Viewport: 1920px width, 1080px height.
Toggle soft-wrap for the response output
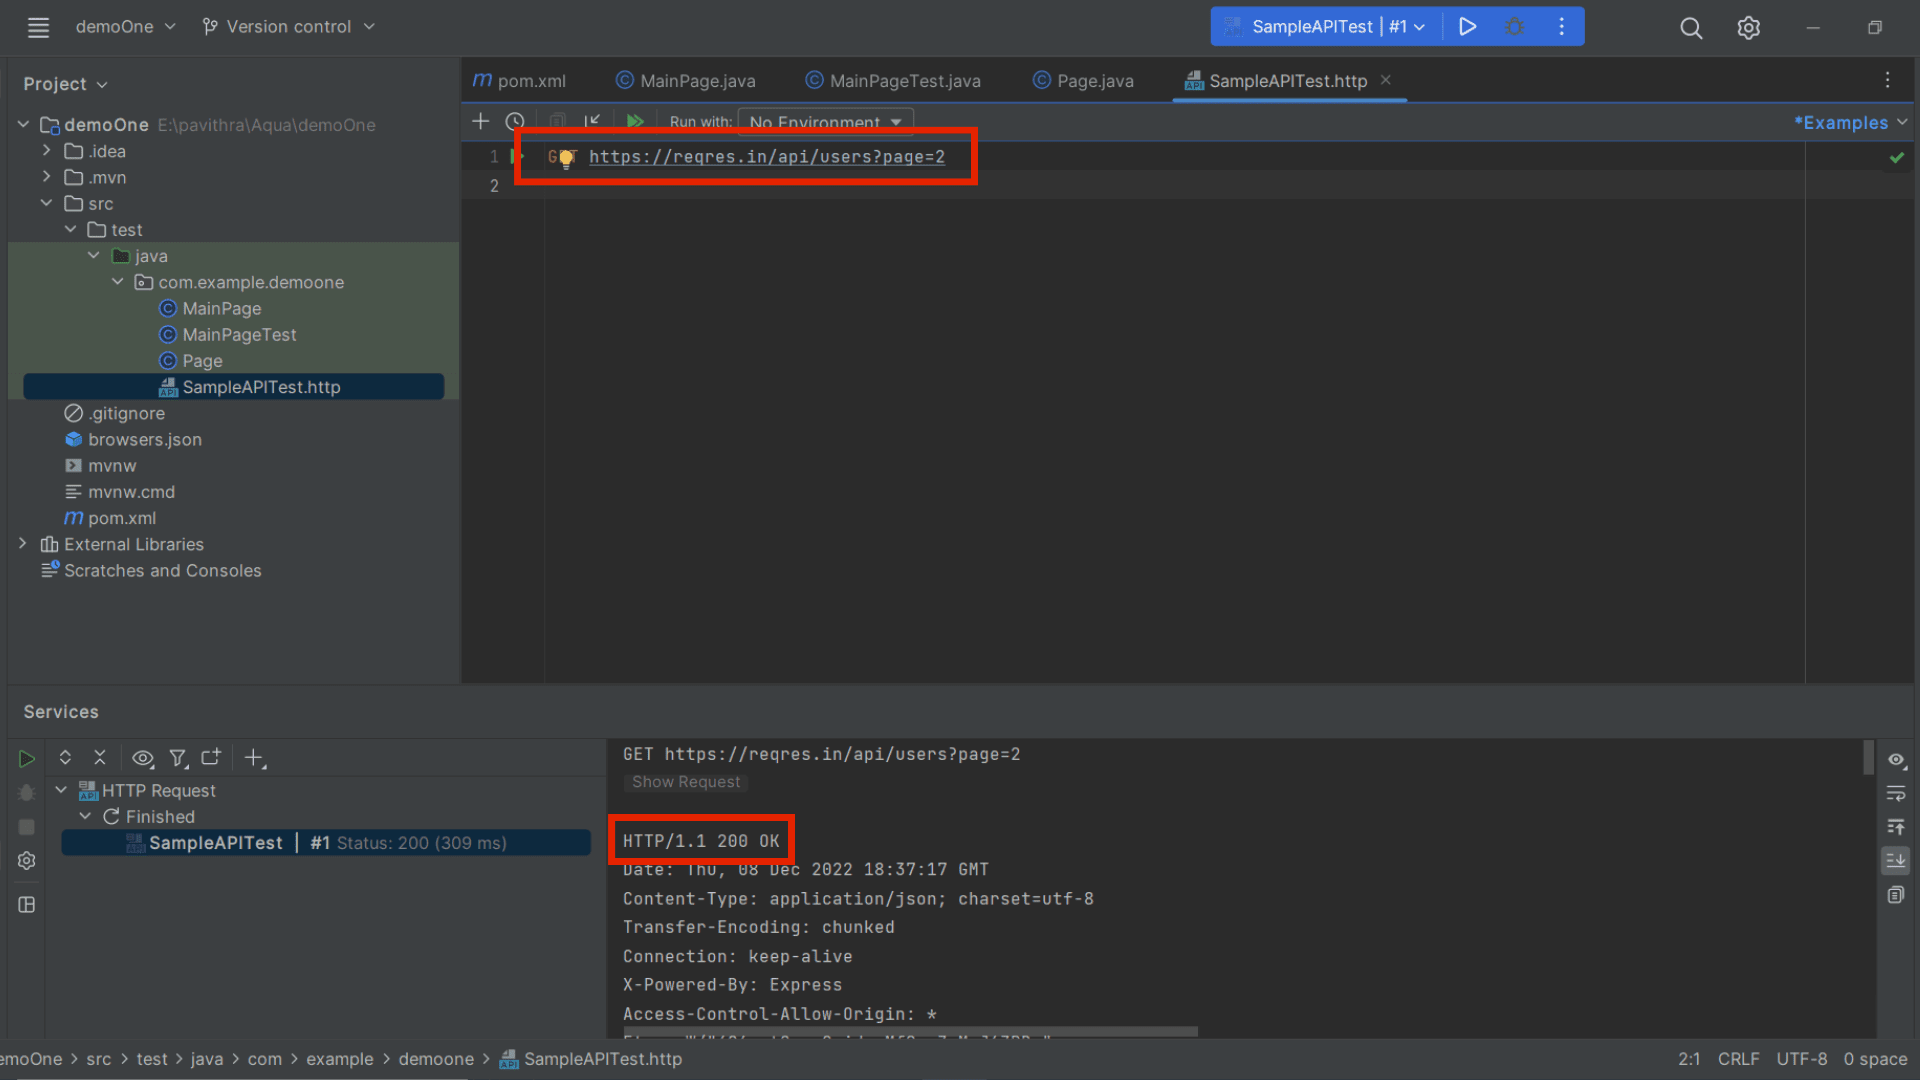point(1897,793)
